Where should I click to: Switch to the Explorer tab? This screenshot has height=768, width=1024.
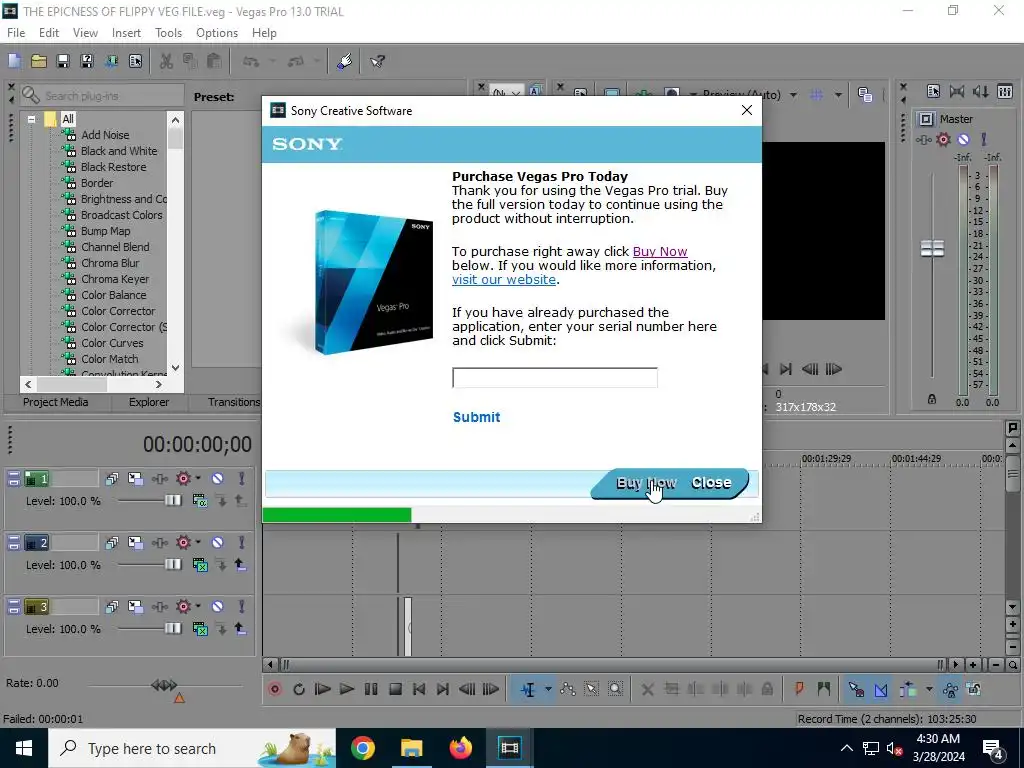[149, 402]
